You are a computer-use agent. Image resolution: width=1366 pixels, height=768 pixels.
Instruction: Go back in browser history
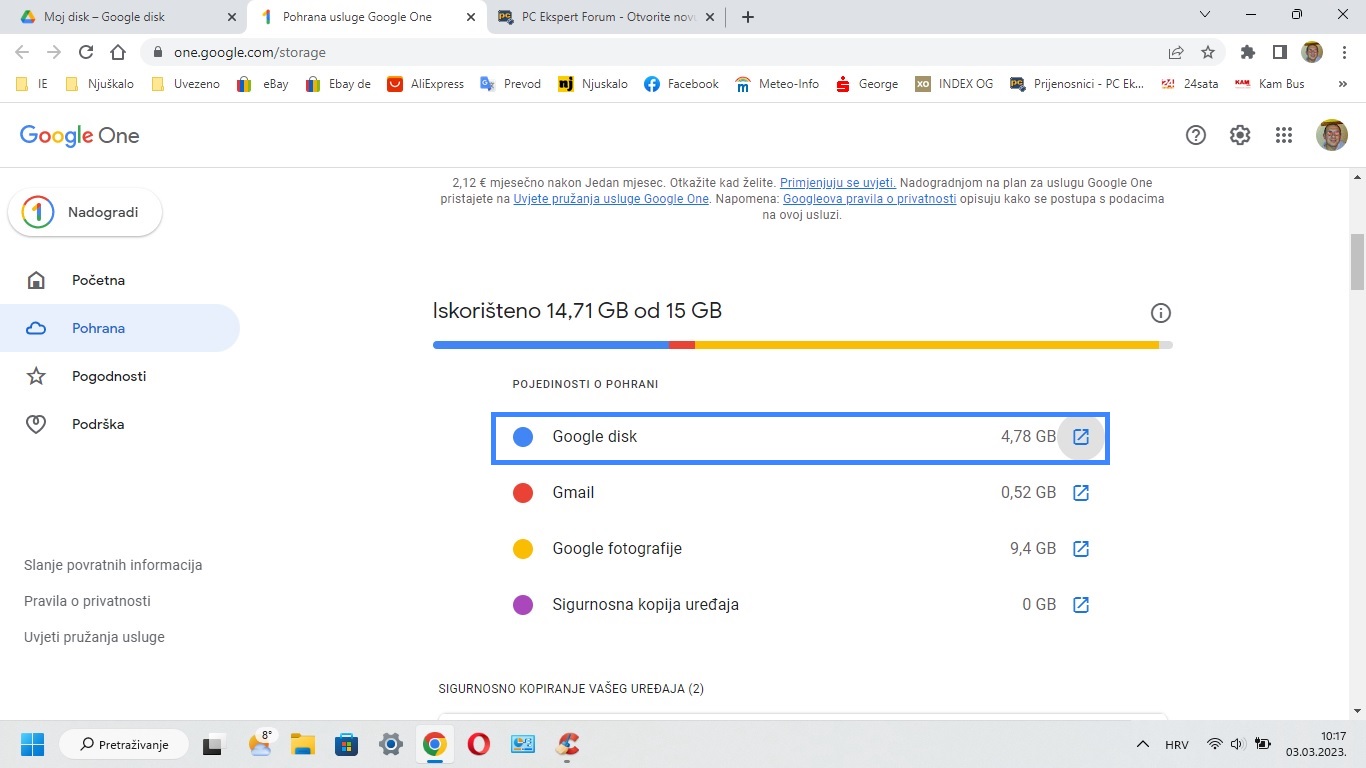point(22,52)
